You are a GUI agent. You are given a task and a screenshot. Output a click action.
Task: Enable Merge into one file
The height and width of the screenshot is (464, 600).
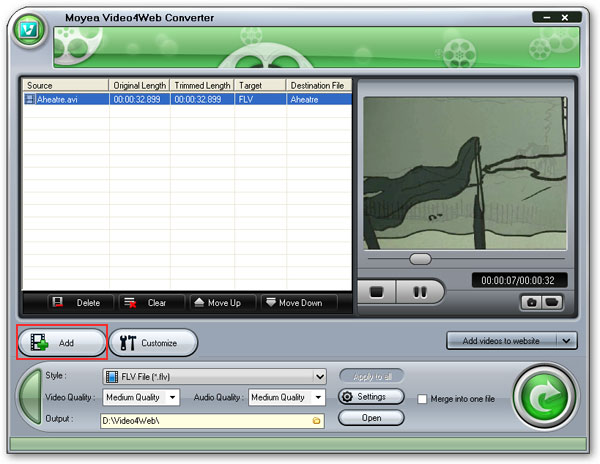click(x=422, y=399)
